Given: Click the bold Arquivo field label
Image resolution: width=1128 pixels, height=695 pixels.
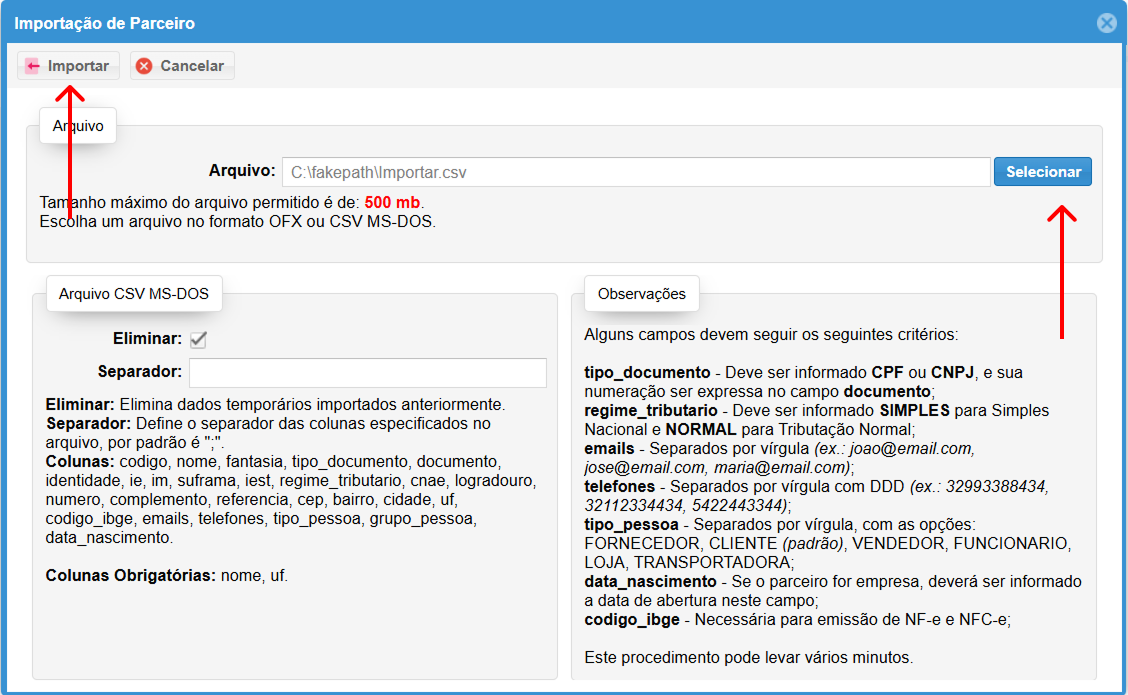Looking at the screenshot, I should (x=241, y=171).
